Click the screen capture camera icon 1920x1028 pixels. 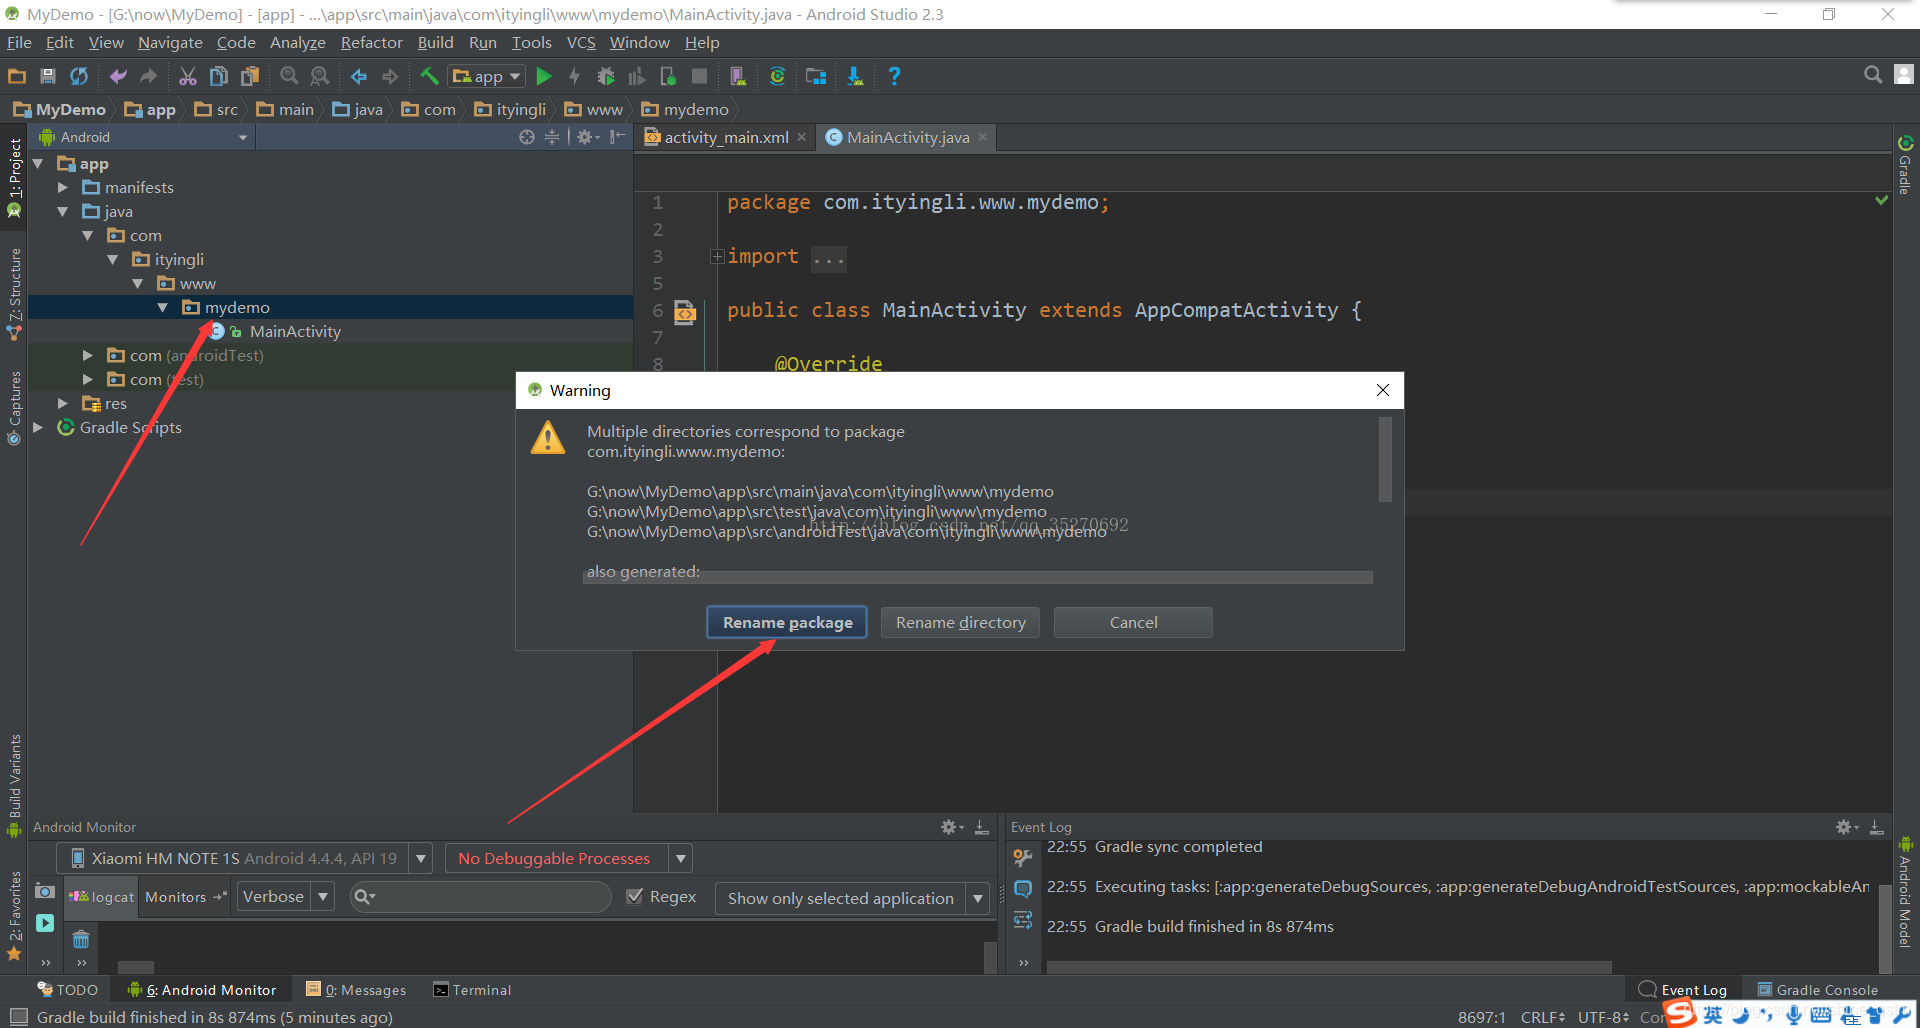(45, 891)
